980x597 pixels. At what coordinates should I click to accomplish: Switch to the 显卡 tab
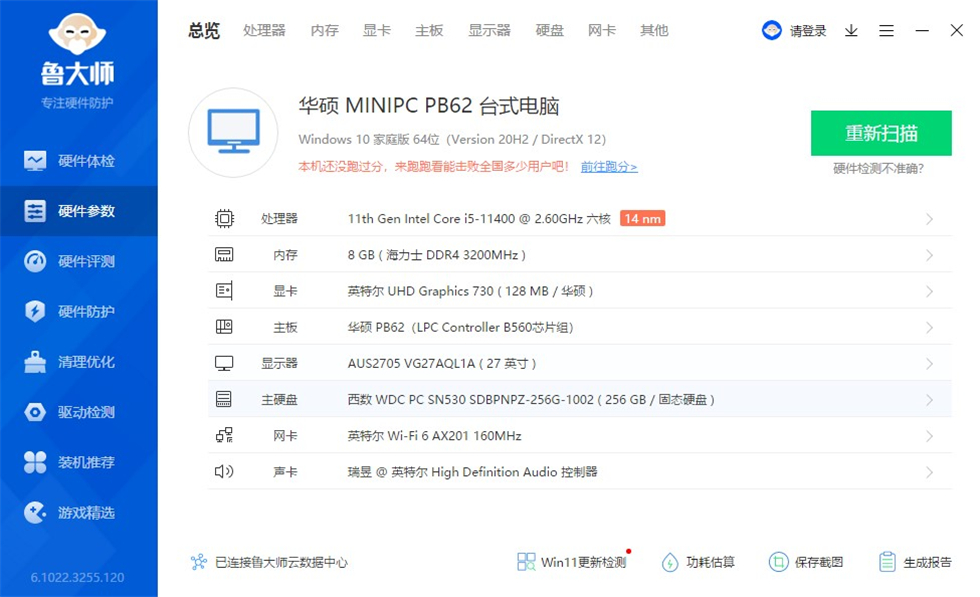click(376, 30)
